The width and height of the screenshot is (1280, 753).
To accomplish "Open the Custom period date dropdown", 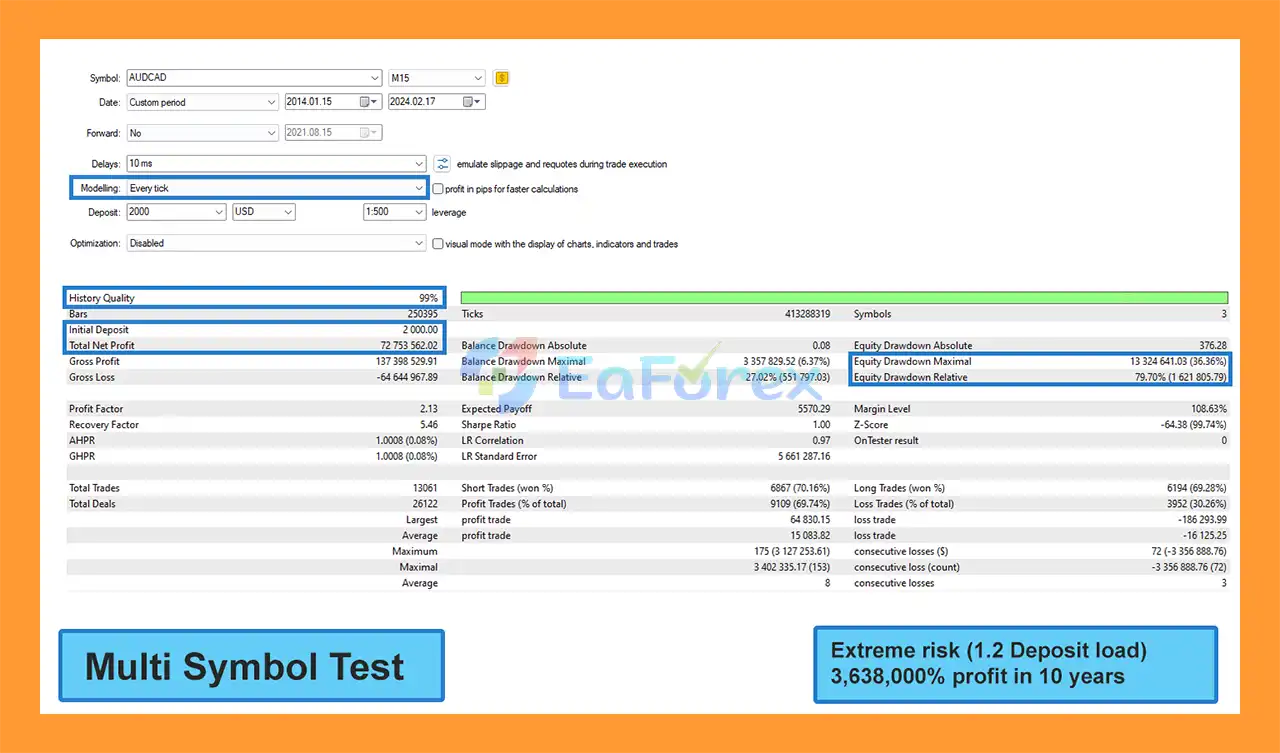I will pos(272,102).
